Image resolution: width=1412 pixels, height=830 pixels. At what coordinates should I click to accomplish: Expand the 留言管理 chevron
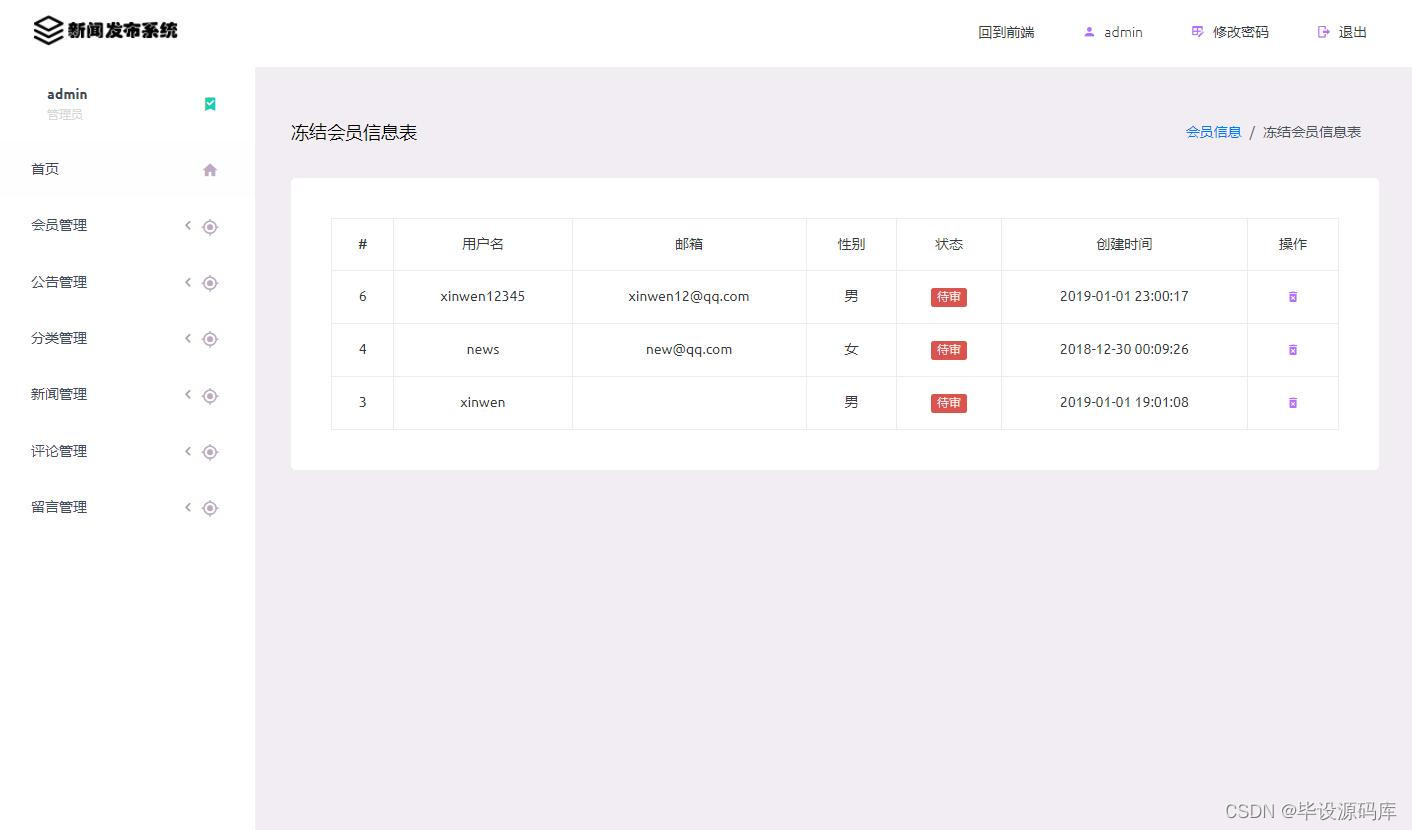tap(187, 507)
